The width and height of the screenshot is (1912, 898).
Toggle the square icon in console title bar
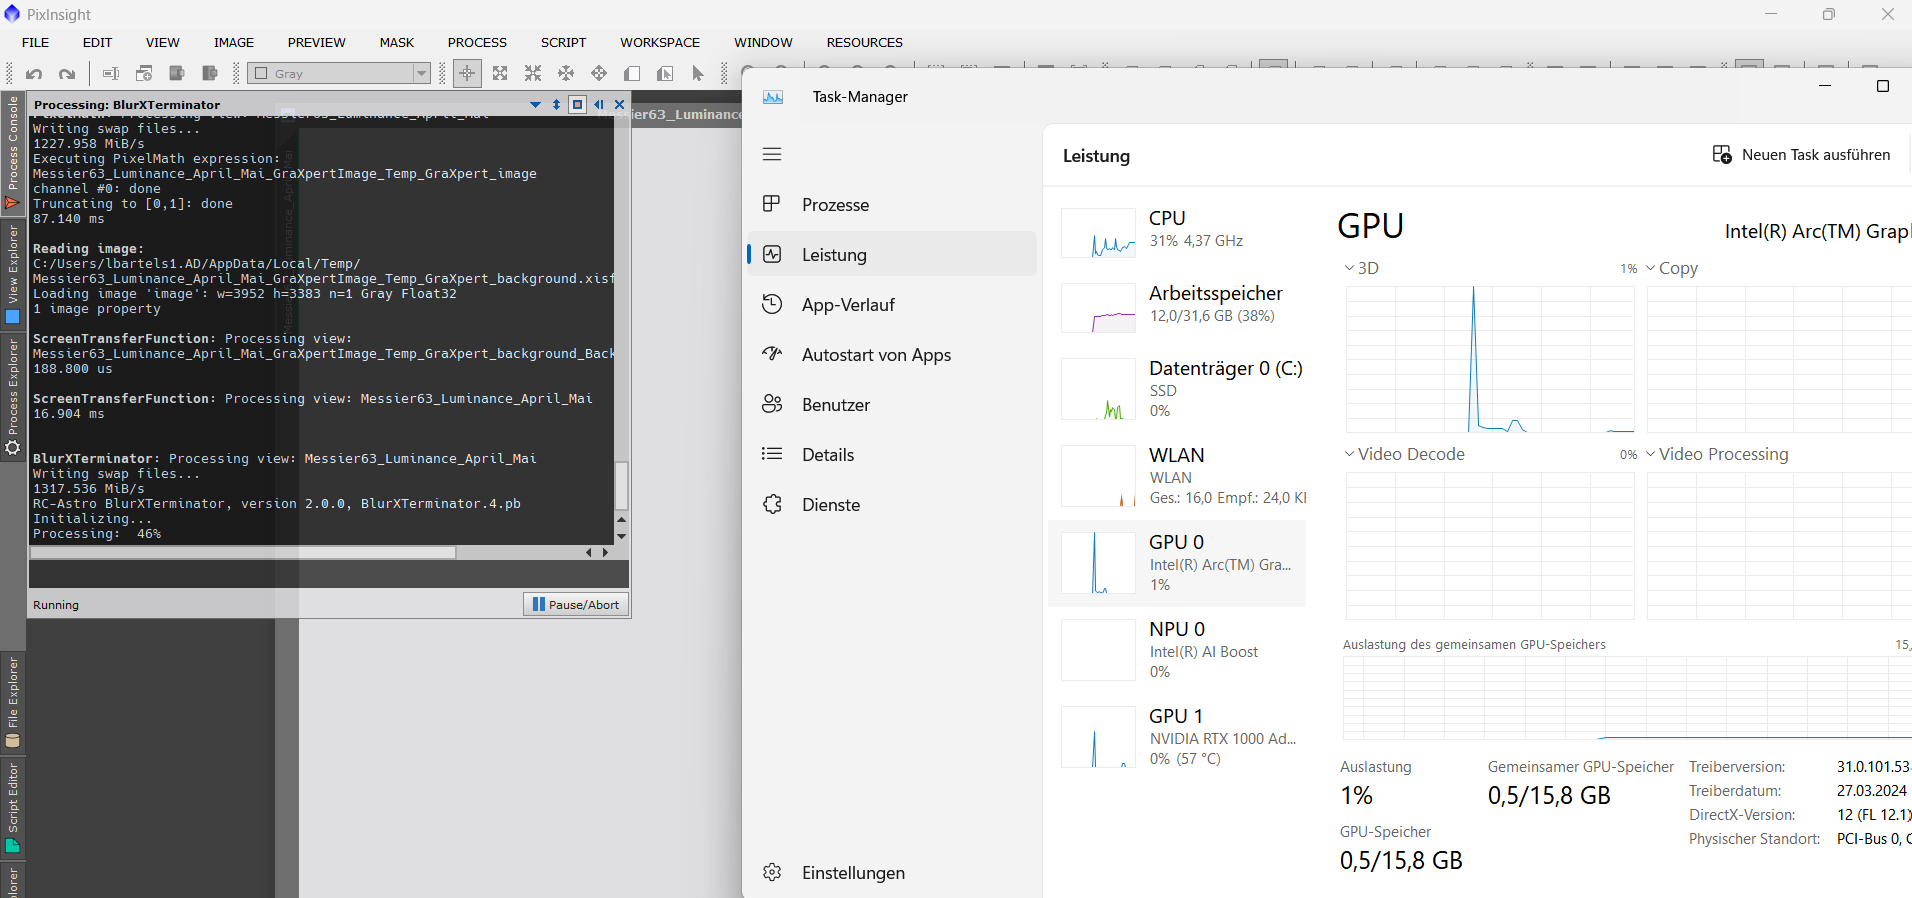pos(577,104)
